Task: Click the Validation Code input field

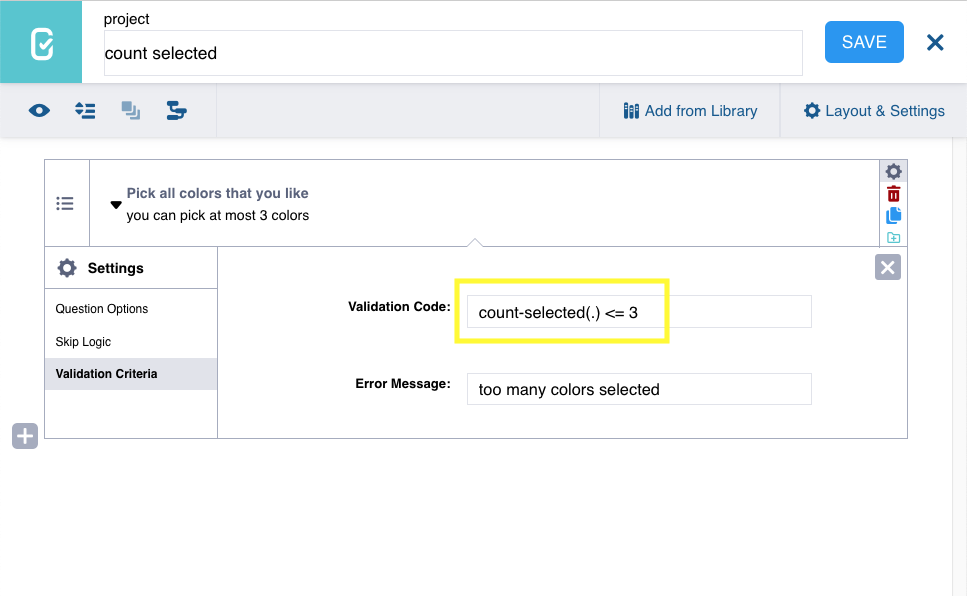Action: click(639, 312)
